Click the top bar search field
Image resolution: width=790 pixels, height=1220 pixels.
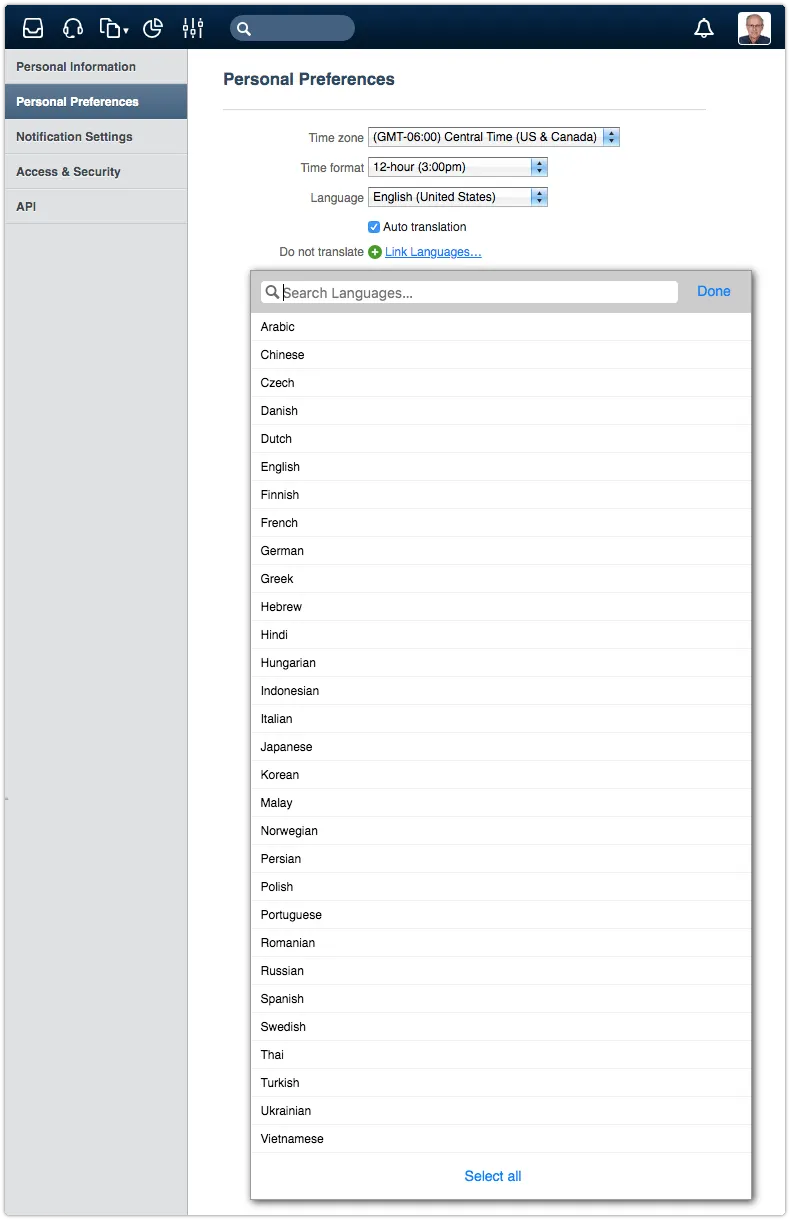pyautogui.click(x=292, y=28)
